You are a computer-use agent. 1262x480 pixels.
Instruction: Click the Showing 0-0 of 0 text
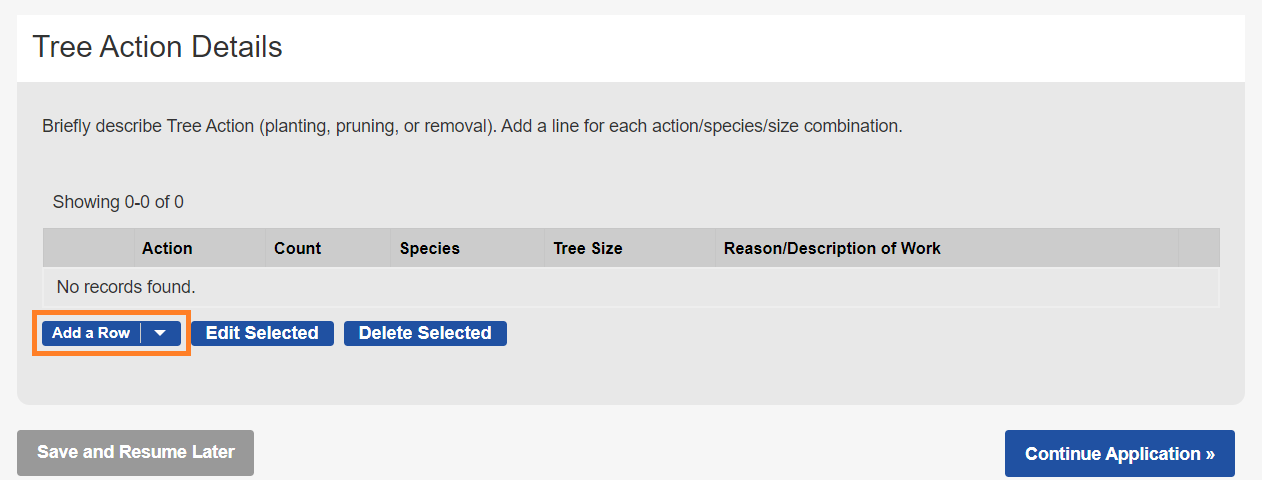(x=118, y=202)
